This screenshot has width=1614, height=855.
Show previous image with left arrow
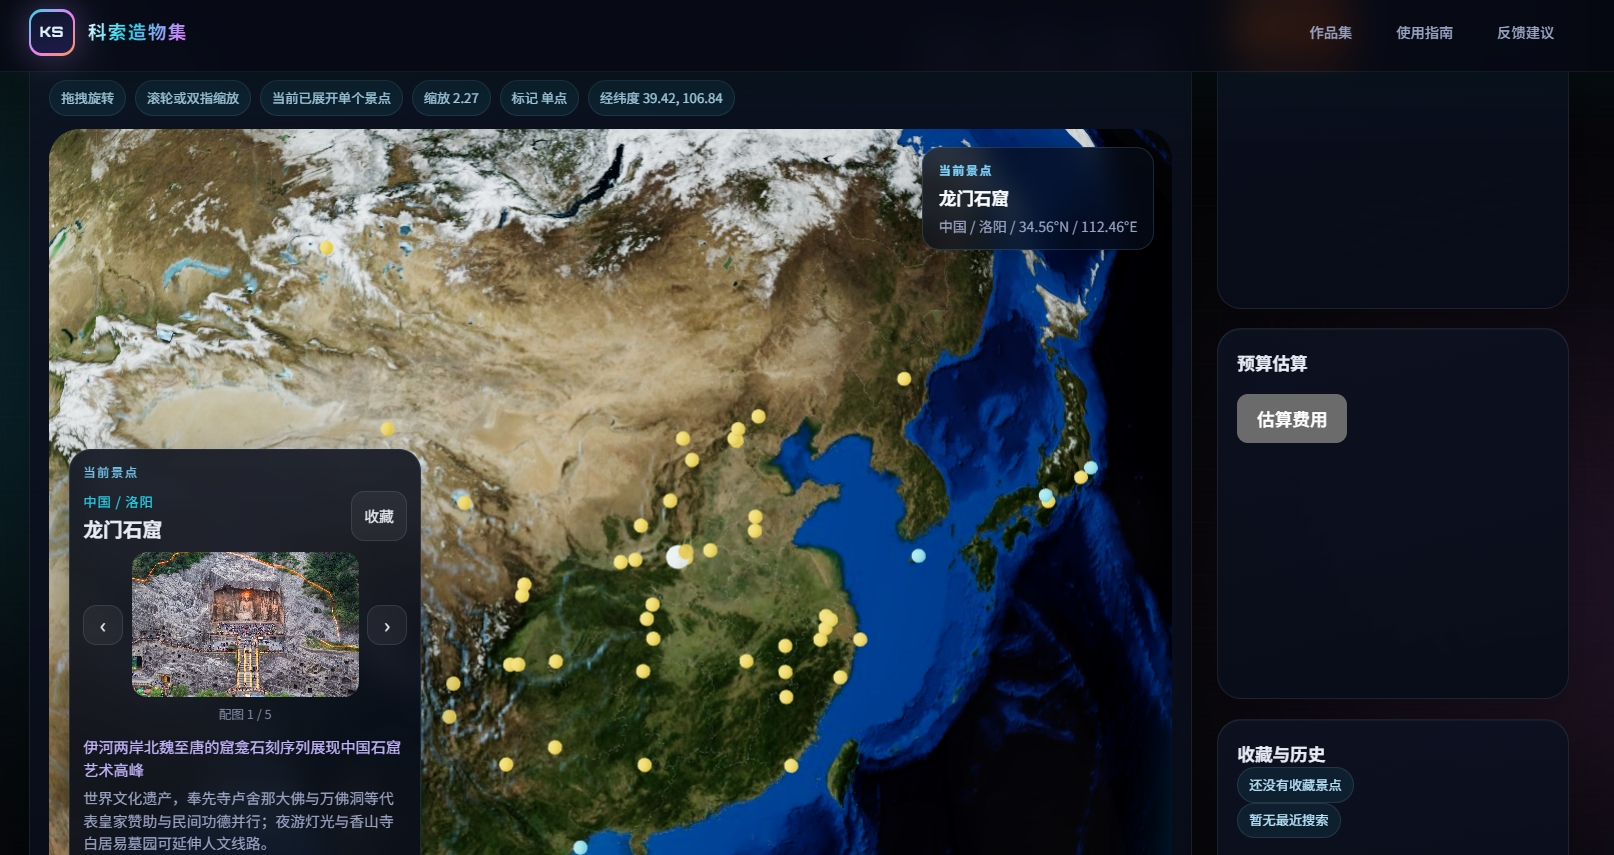coord(103,626)
